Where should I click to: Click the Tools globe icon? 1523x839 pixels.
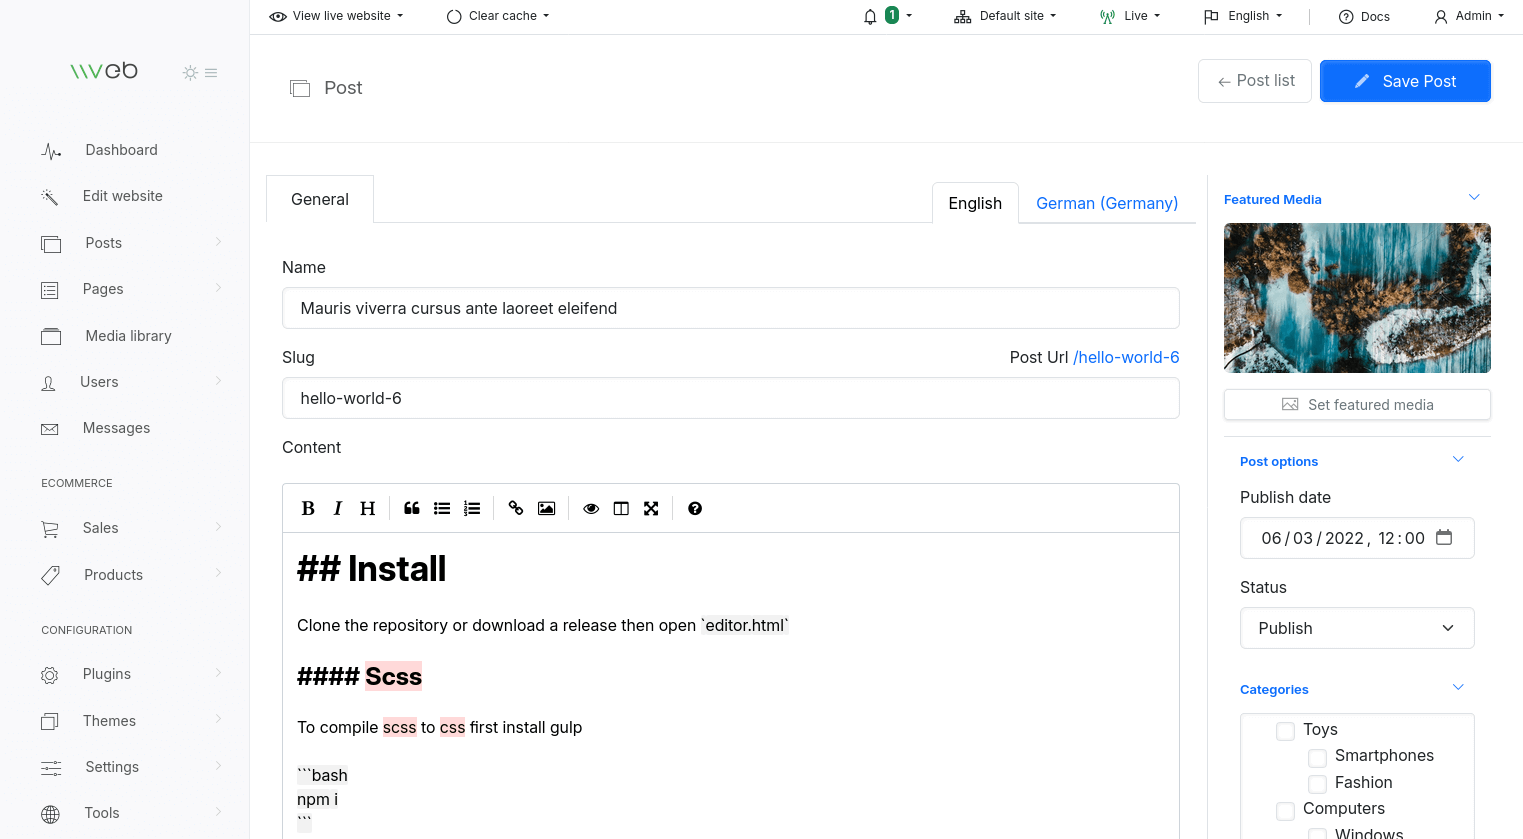pos(50,814)
